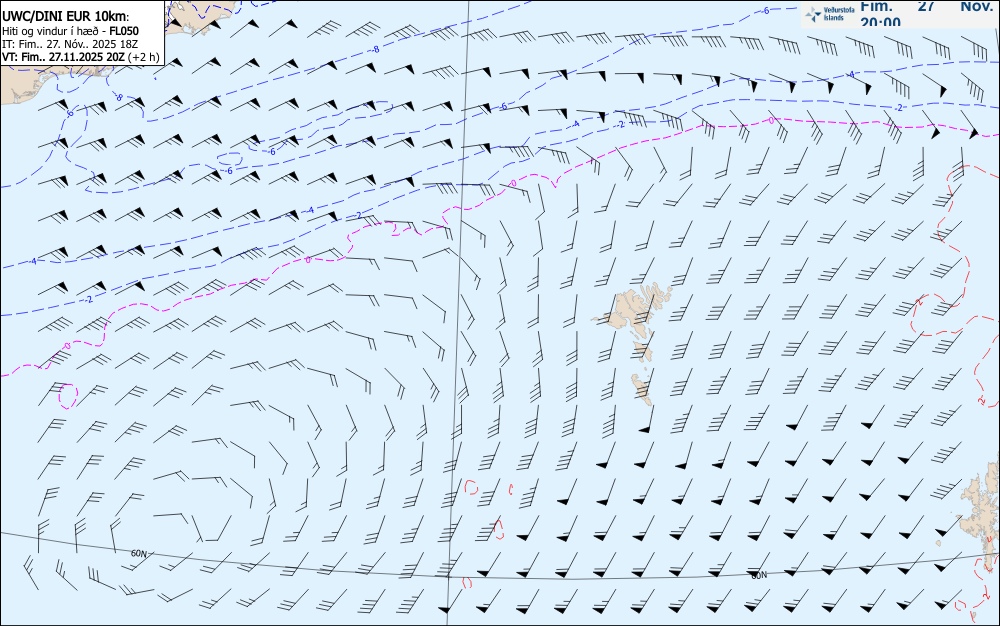This screenshot has width=1000, height=626.
Task: Click the Veðurstofa Íslands logo
Action: (829, 14)
